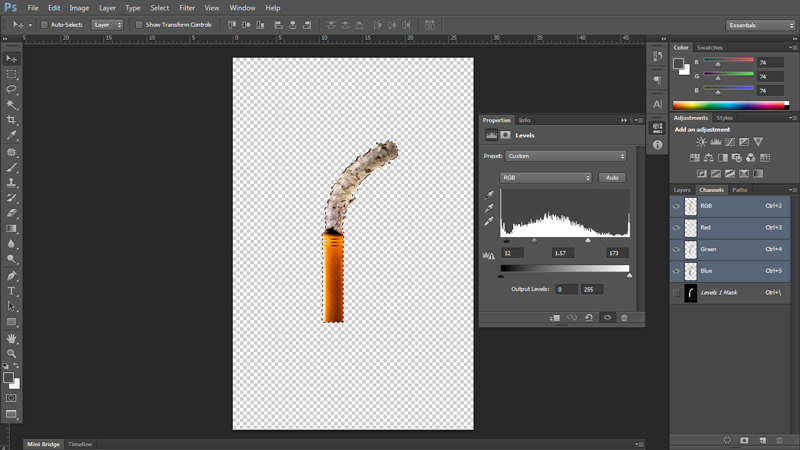Click the red R color slider
This screenshot has height=450, width=800.
[x=727, y=62]
